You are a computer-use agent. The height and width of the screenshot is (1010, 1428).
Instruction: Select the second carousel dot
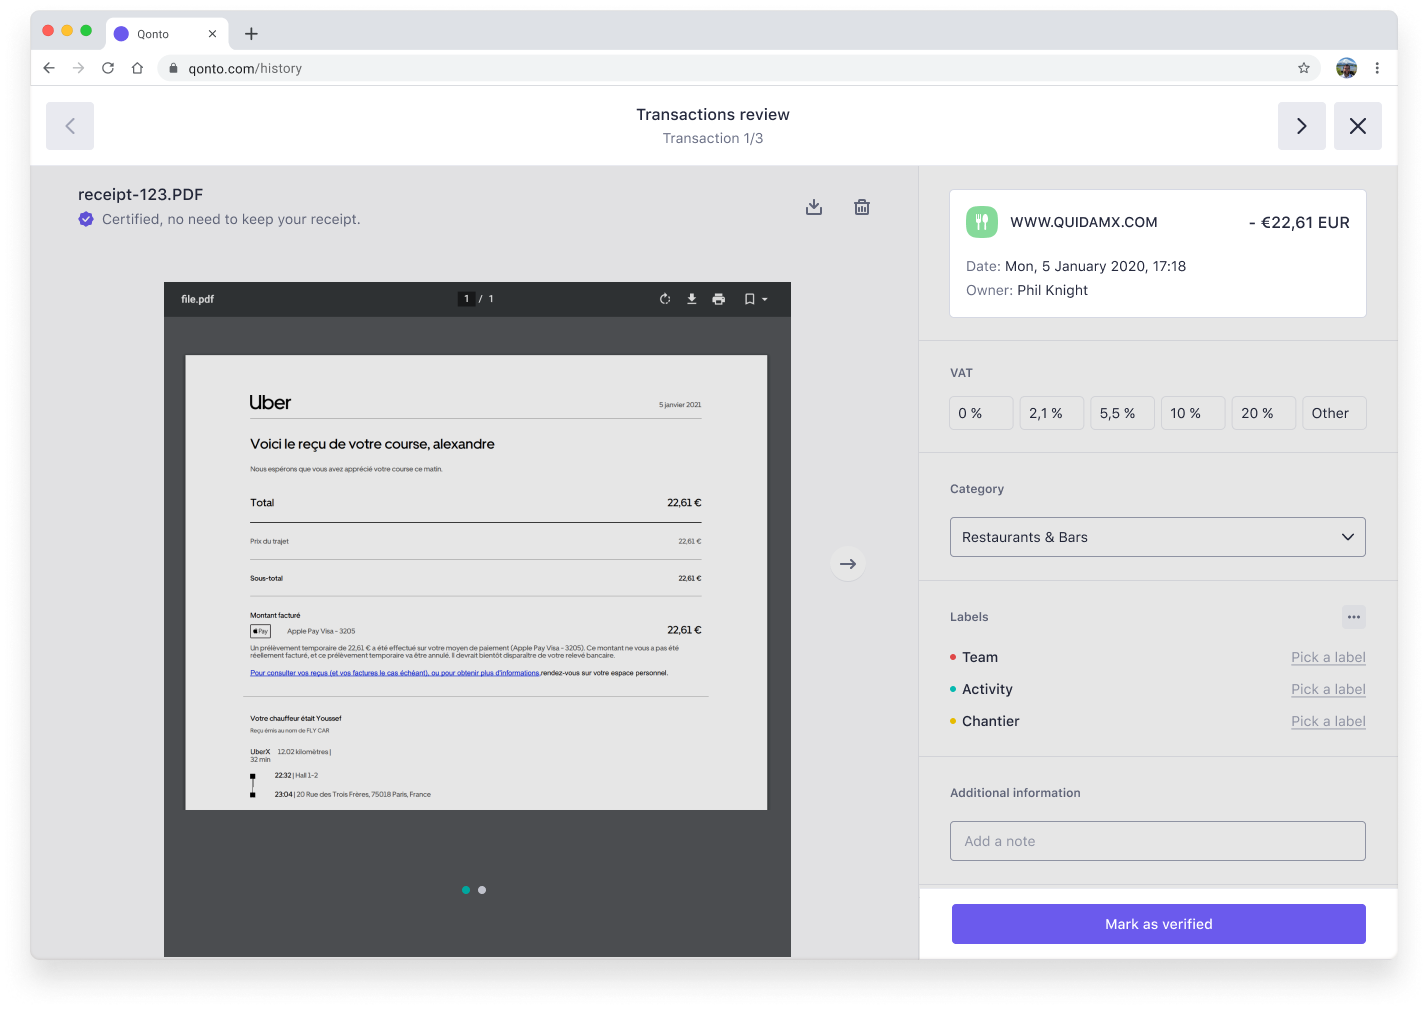pos(482,890)
